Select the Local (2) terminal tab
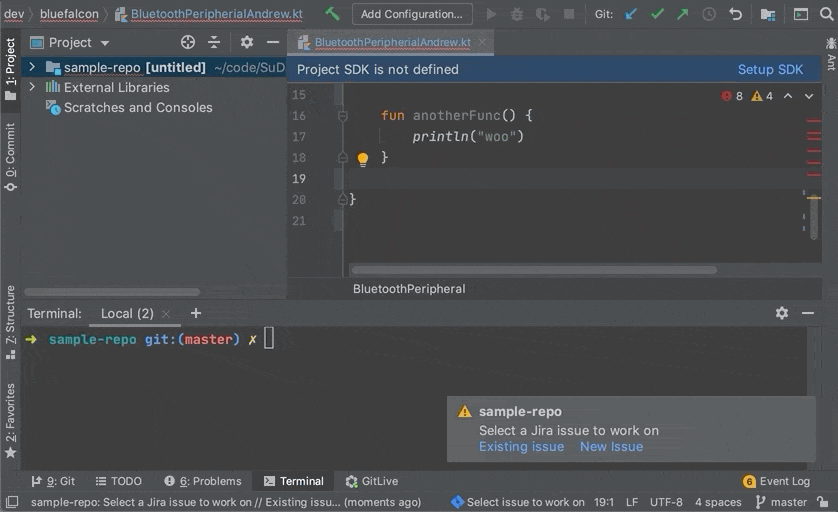Image resolution: width=838 pixels, height=512 pixels. (127, 314)
